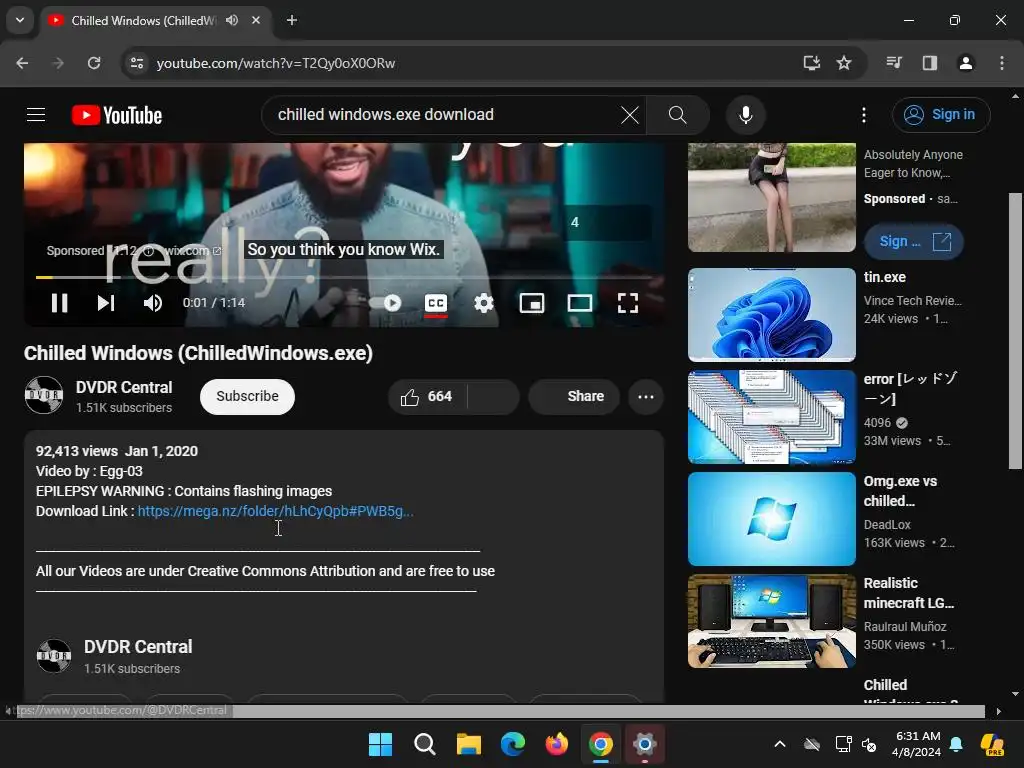Go to YouTube home via logo
Screen dimensions: 1024x768
[x=117, y=115]
